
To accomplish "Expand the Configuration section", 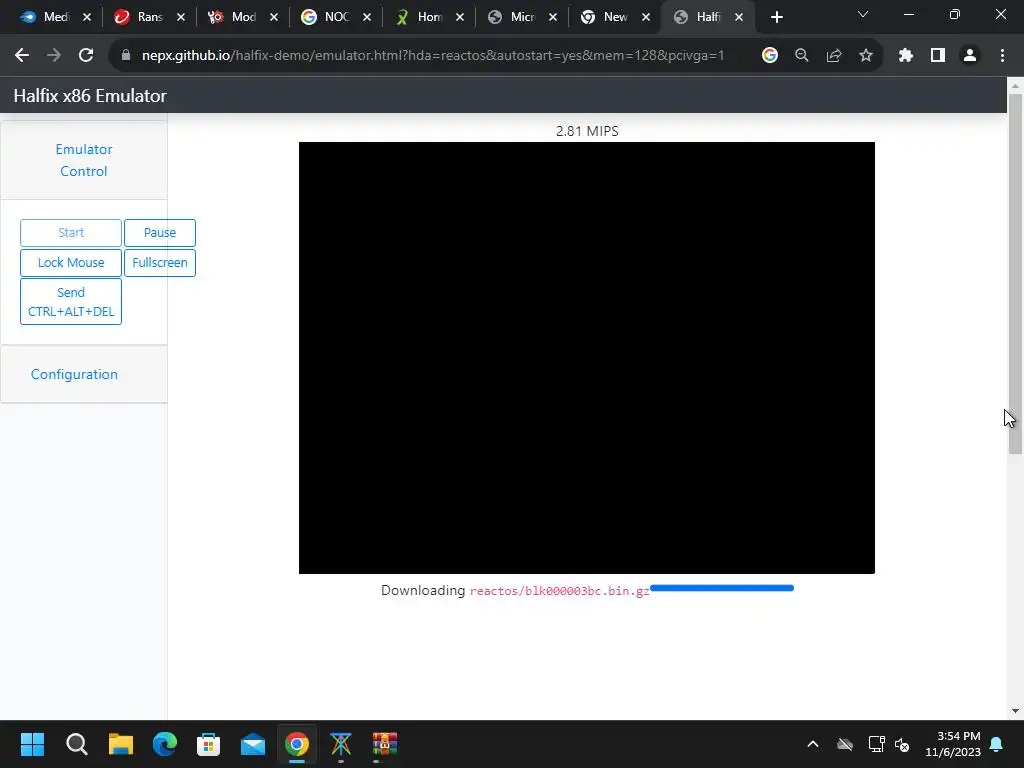I will coord(74,374).
